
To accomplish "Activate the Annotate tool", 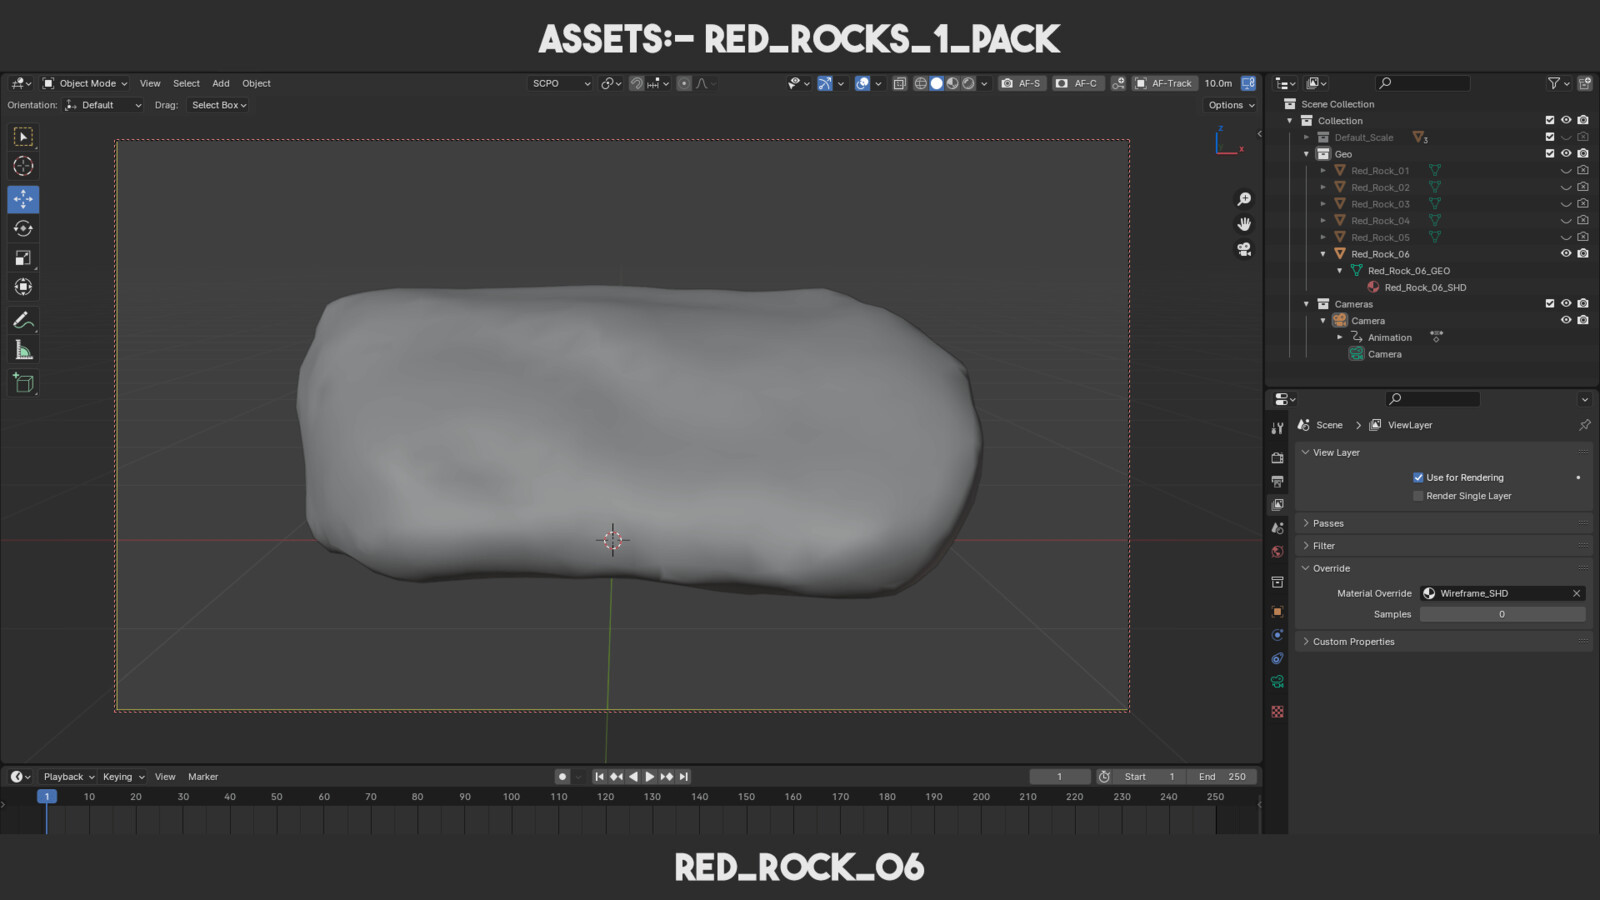I will pyautogui.click(x=23, y=321).
